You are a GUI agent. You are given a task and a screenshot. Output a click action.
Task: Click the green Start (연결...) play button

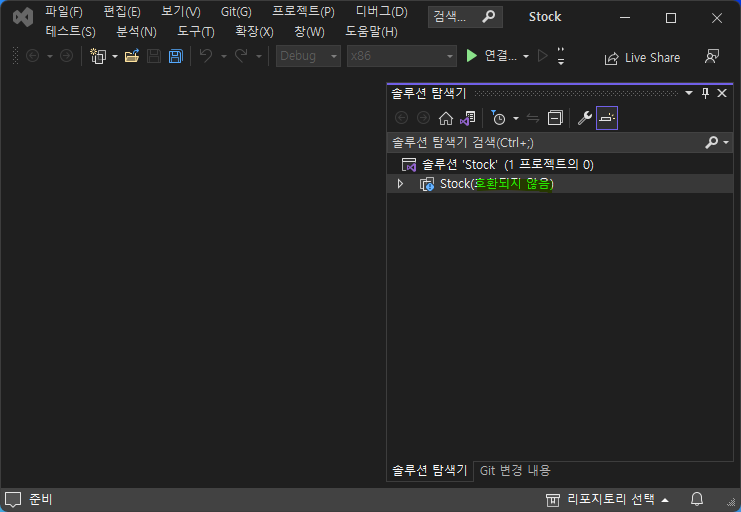coord(491,56)
